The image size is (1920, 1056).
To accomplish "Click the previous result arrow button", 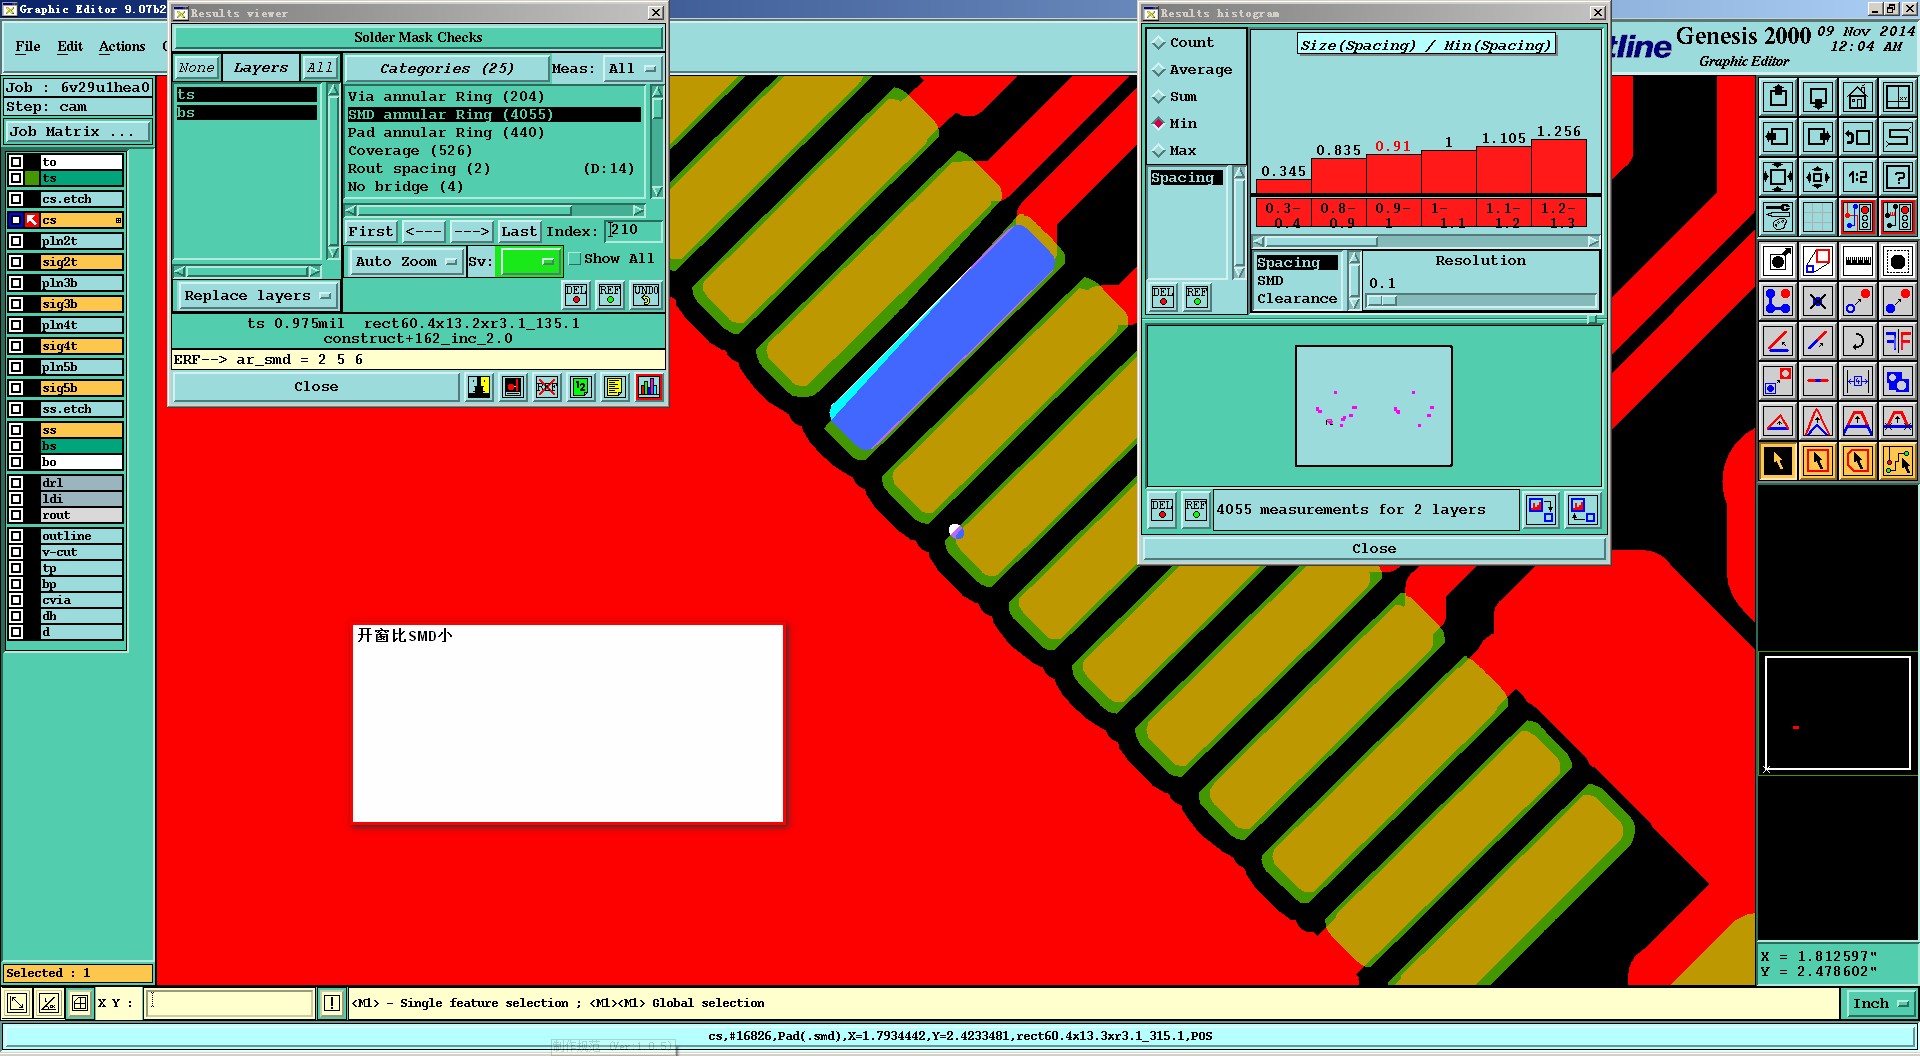I will pos(423,232).
